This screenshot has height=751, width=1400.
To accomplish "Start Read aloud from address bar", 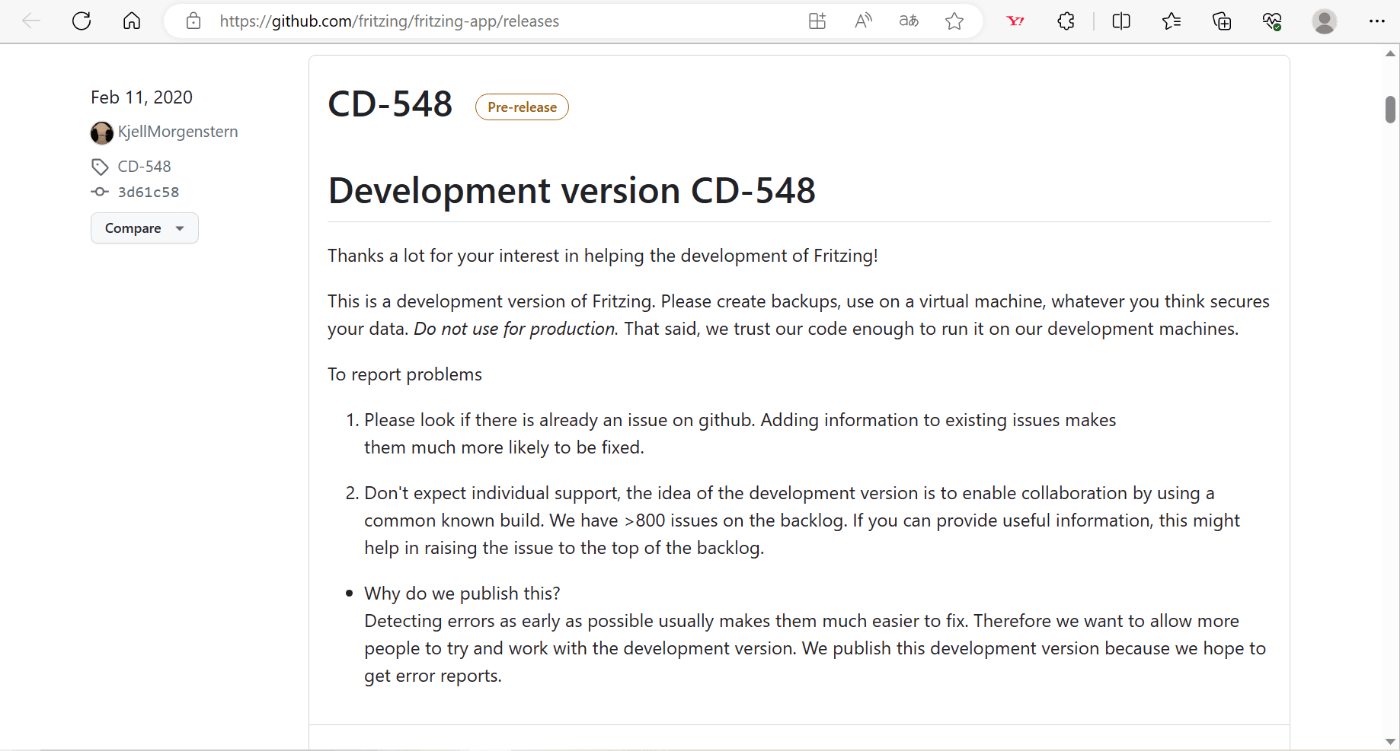I will coord(863,21).
